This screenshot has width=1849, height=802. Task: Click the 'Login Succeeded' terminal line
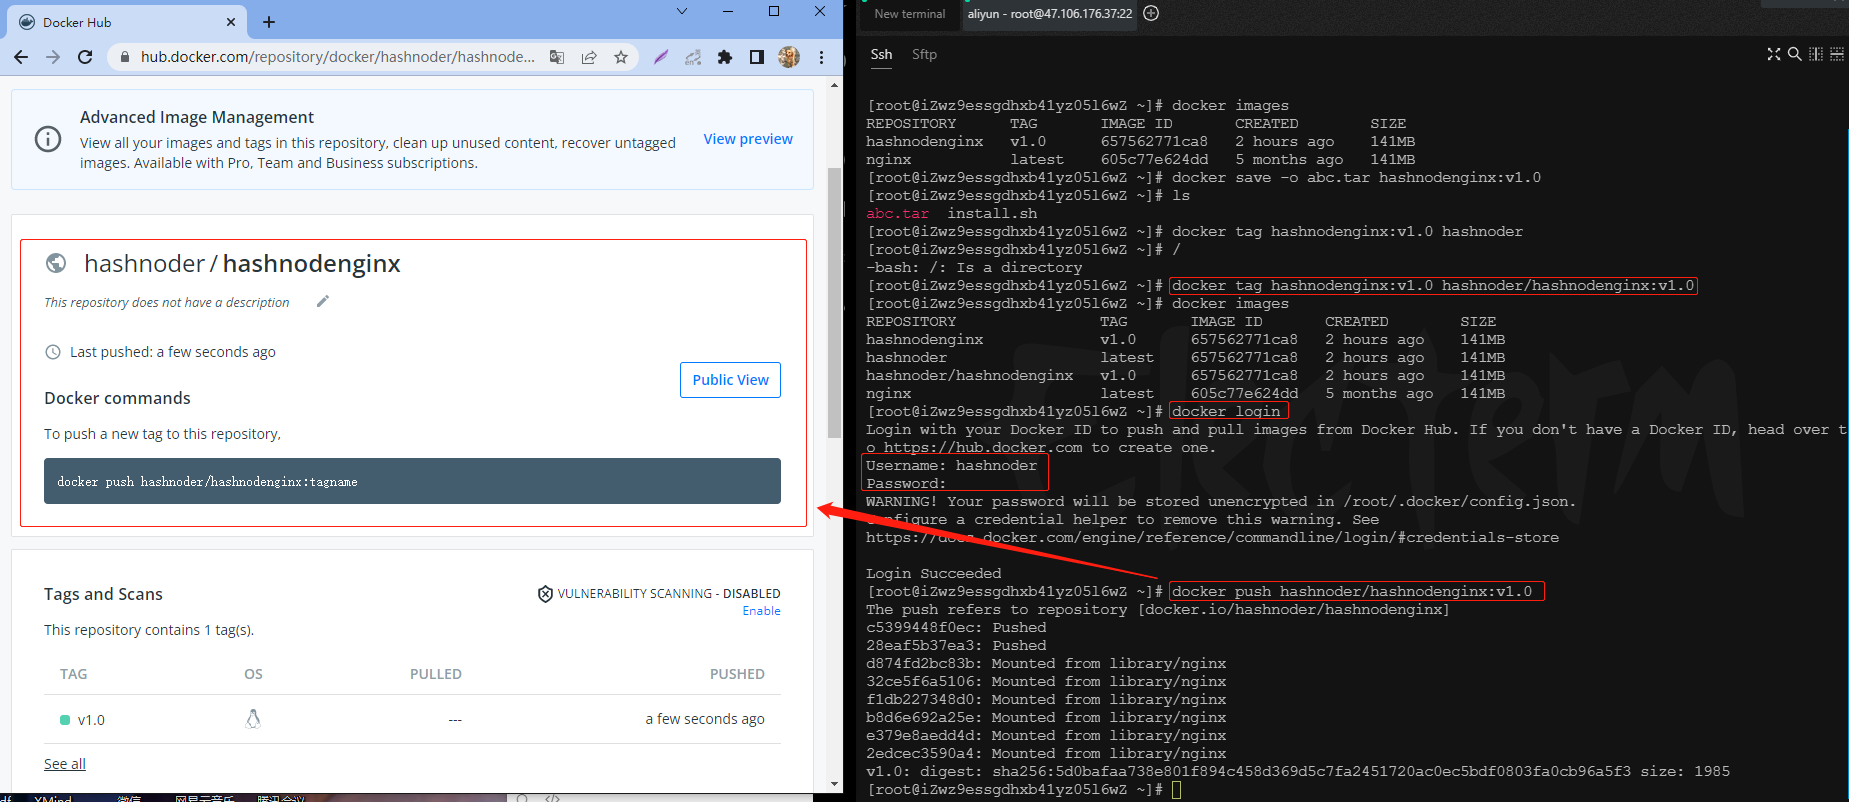(933, 574)
